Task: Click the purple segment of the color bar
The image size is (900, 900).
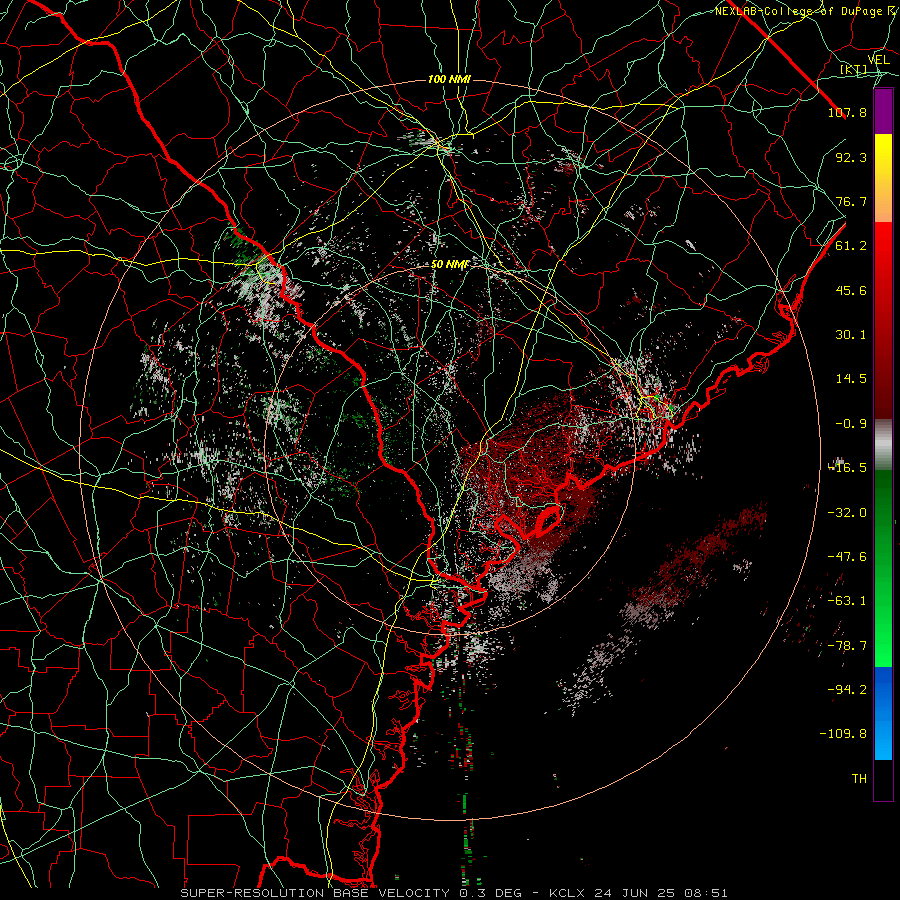Action: coord(883,111)
